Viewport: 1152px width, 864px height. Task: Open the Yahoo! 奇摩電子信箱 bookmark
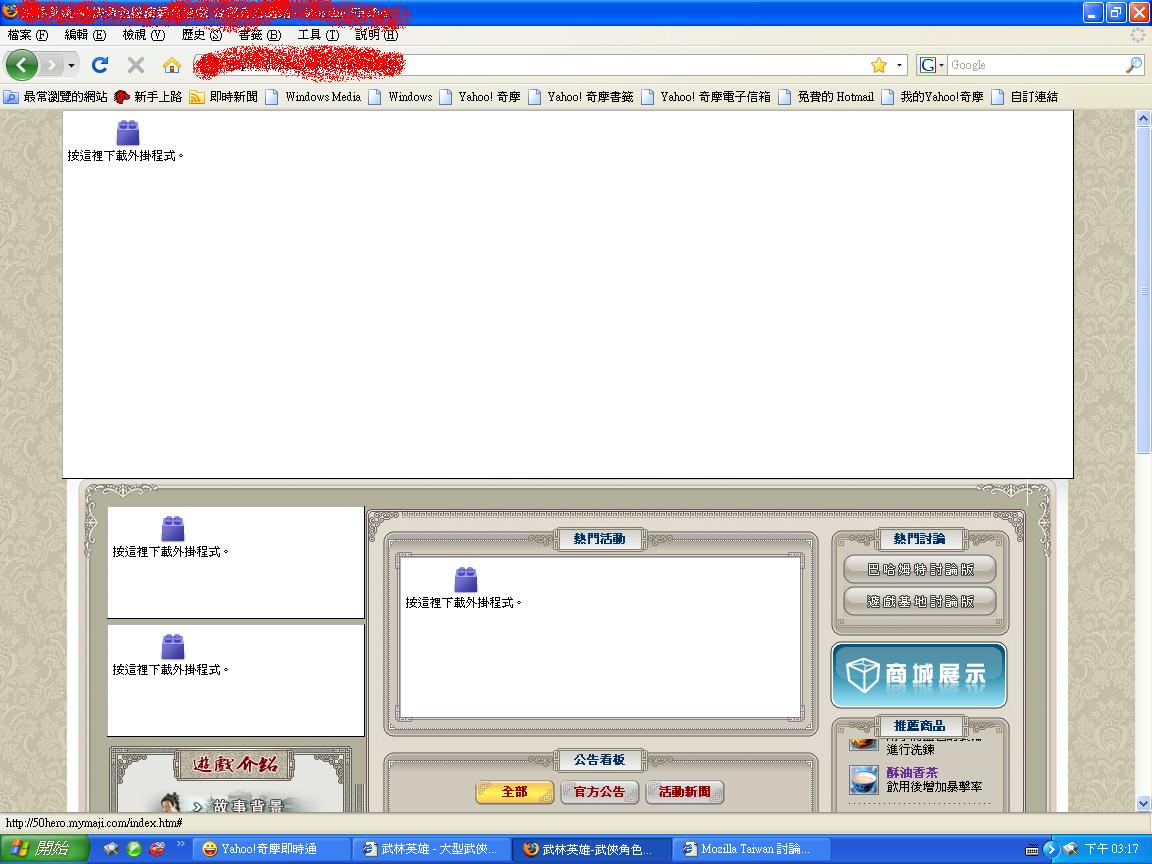point(706,97)
